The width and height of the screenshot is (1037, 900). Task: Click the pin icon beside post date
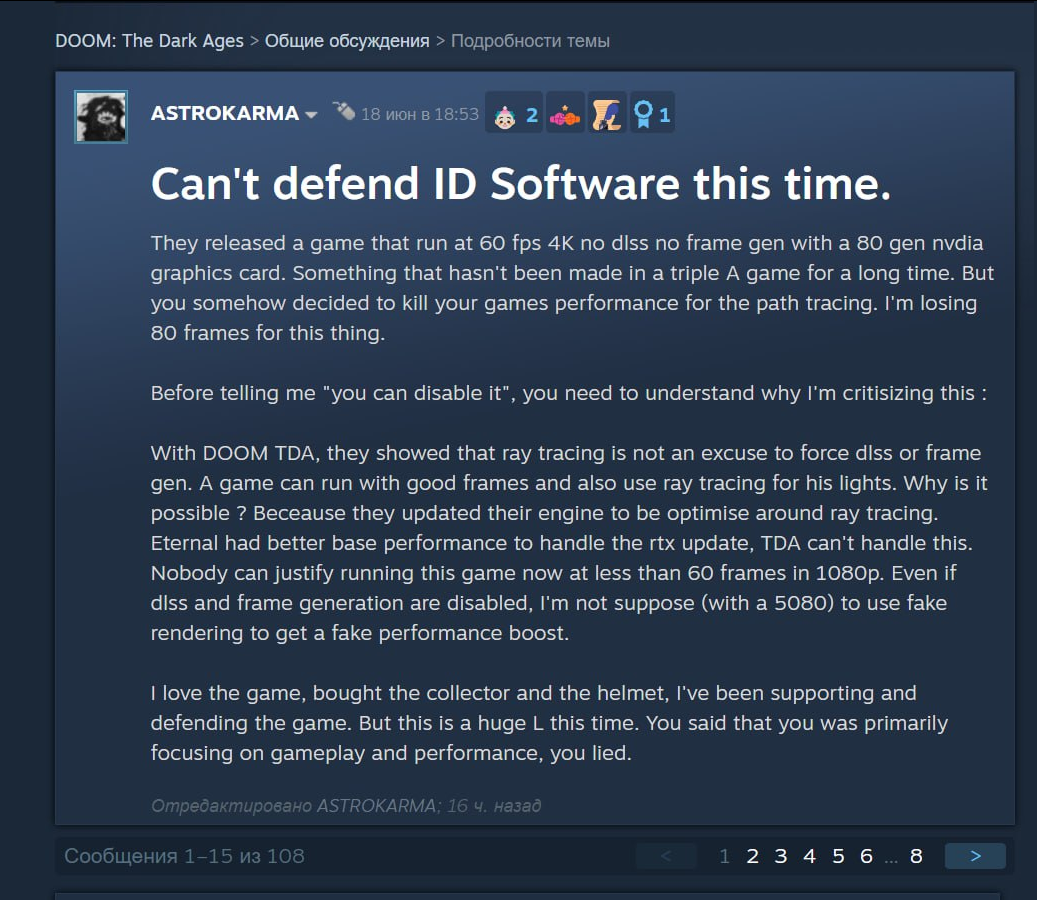344,111
